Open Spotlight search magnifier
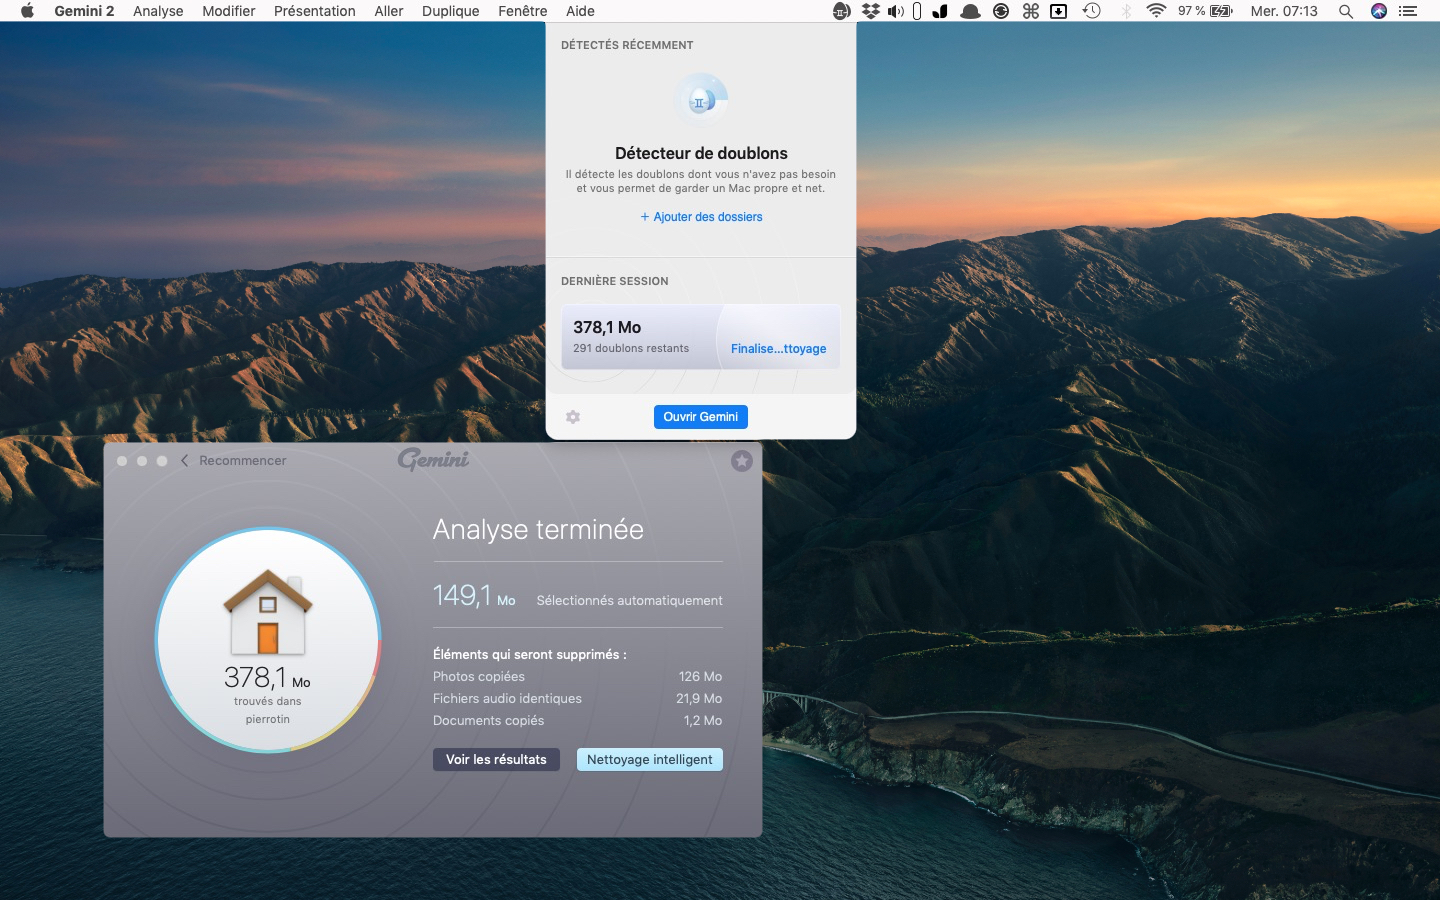This screenshot has width=1440, height=900. pyautogui.click(x=1346, y=11)
